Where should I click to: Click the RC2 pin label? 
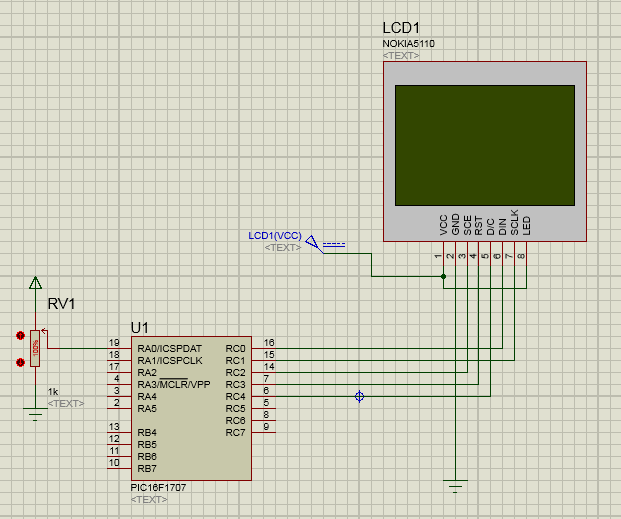click(236, 372)
